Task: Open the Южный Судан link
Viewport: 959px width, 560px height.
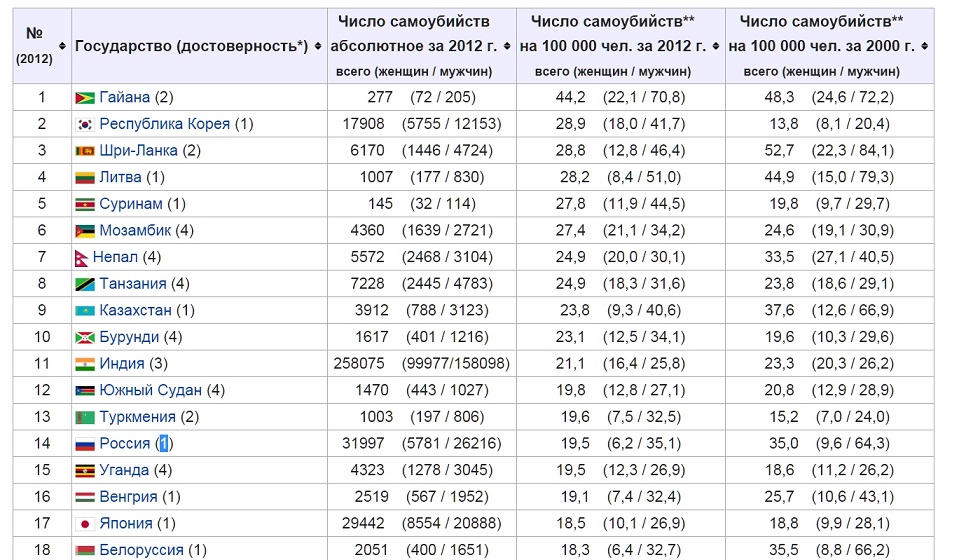Action: click(150, 390)
